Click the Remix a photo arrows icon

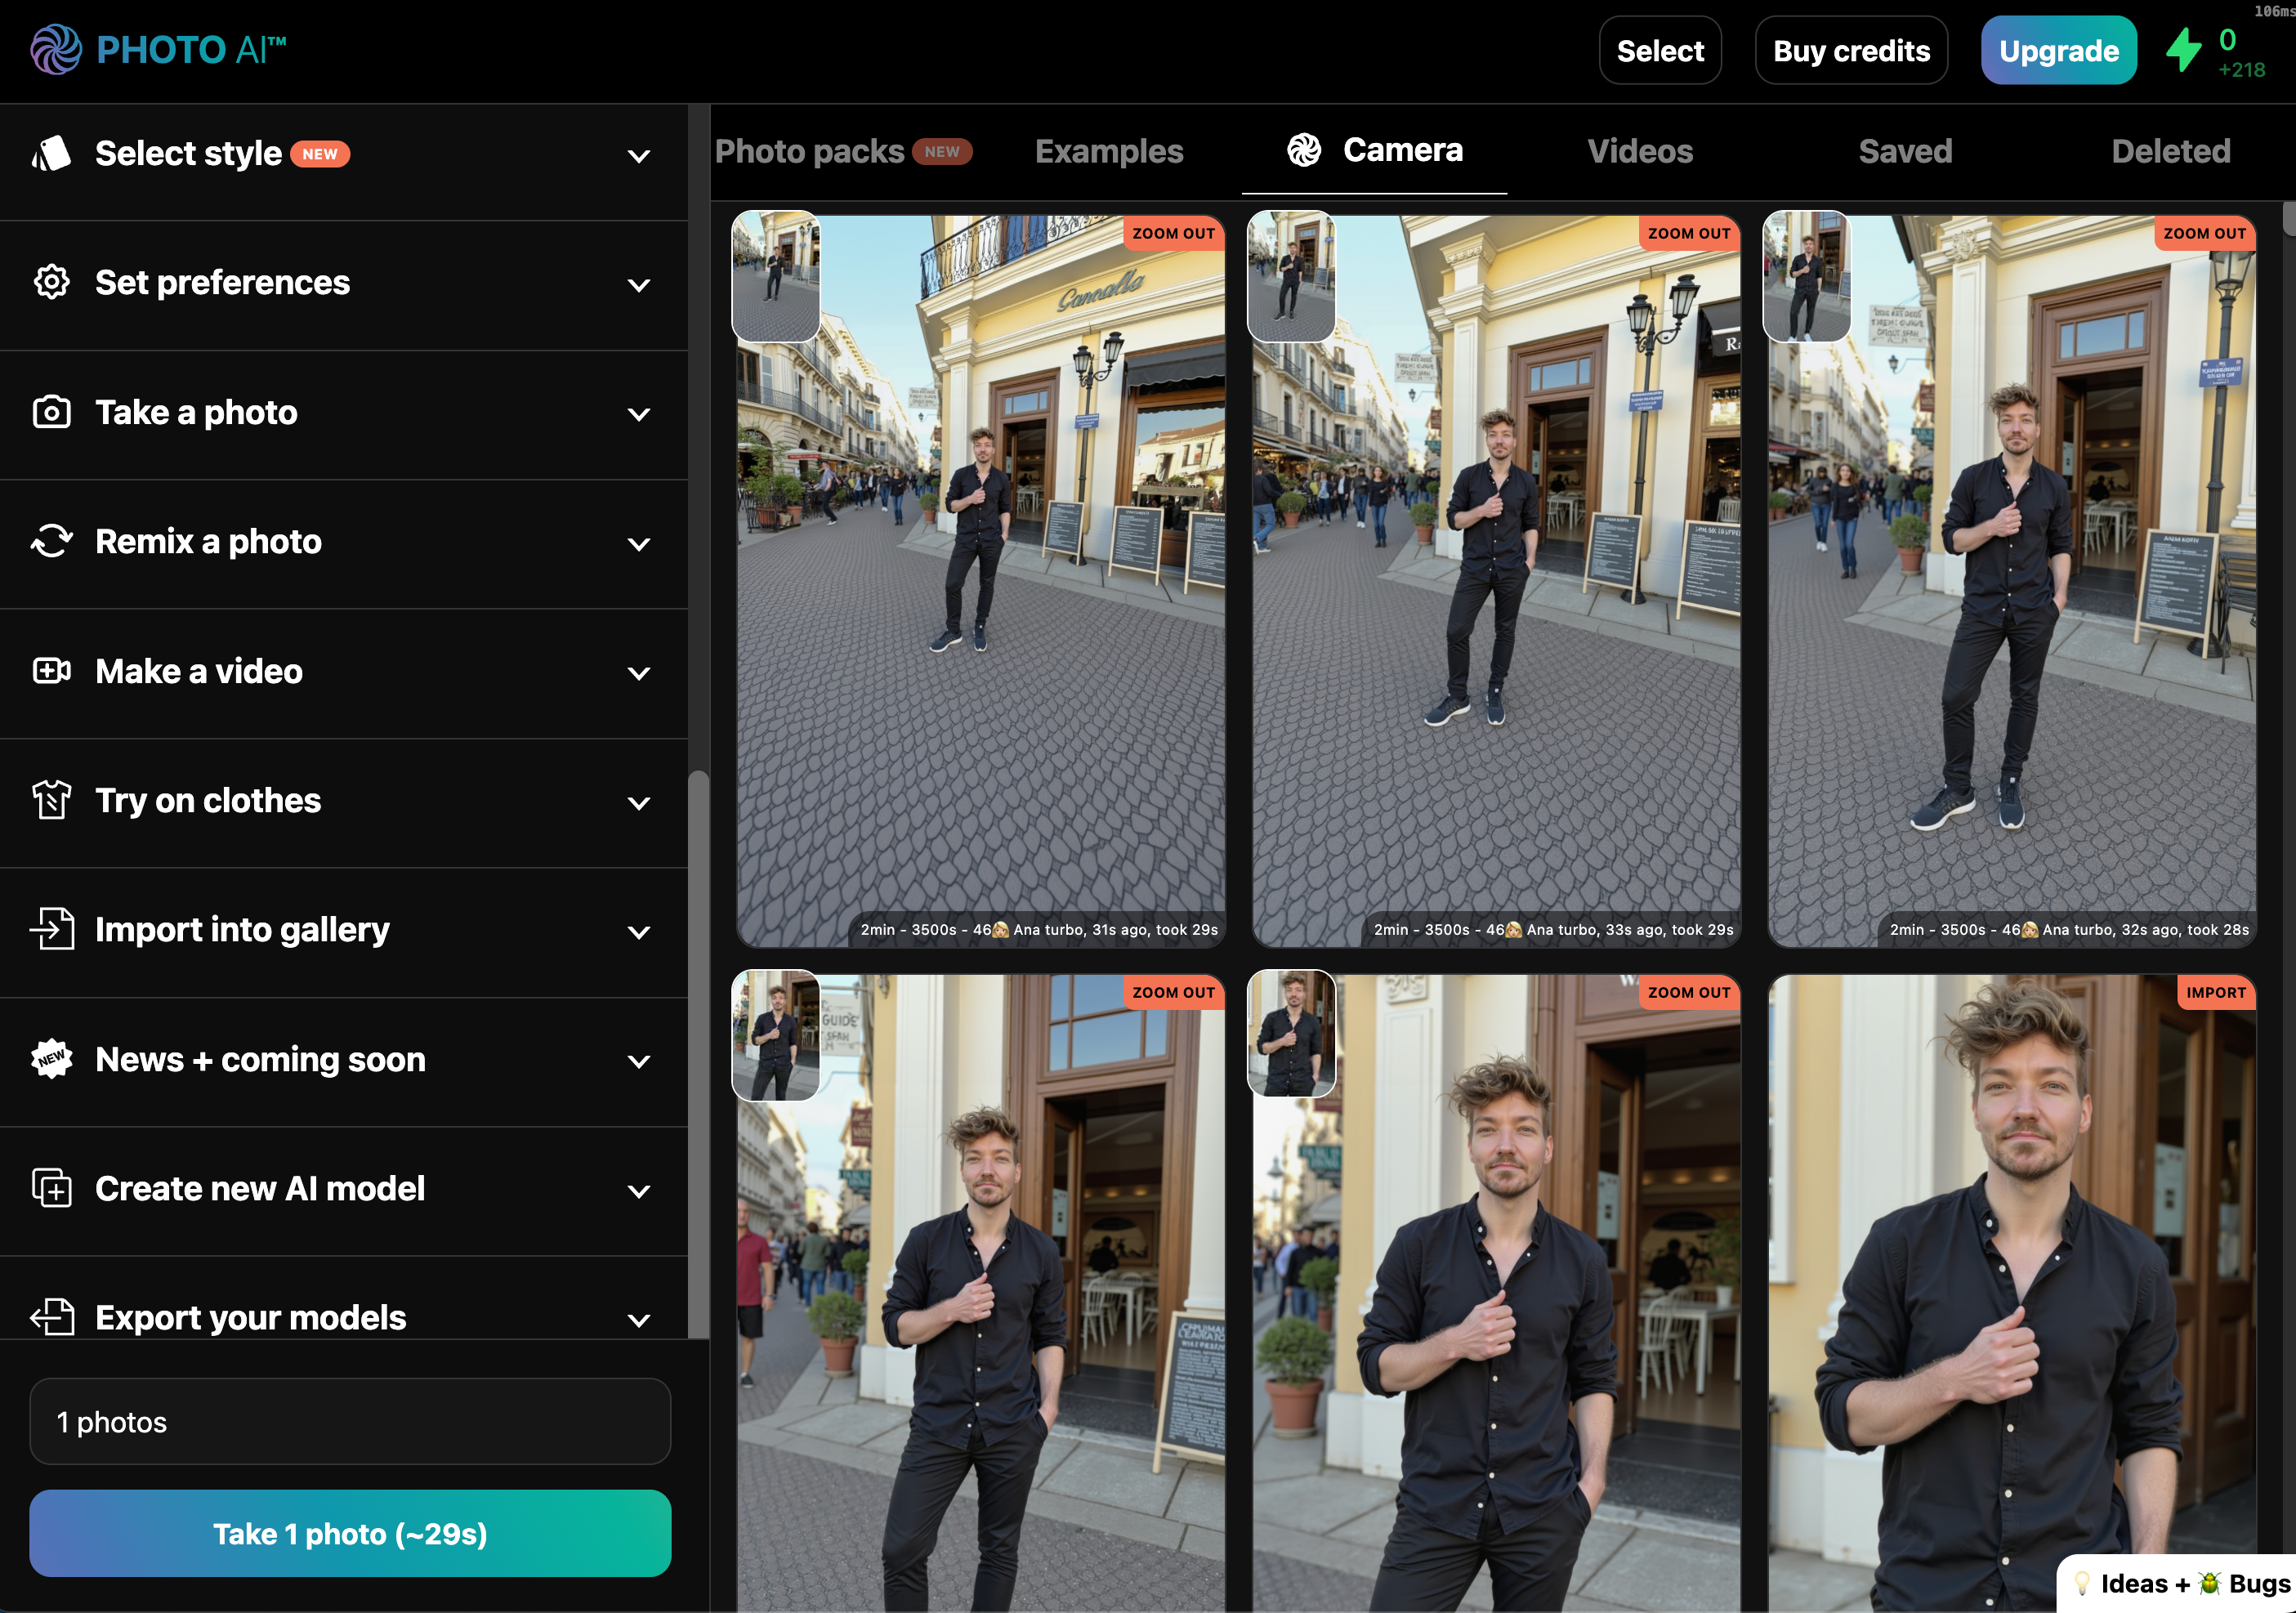point(51,541)
